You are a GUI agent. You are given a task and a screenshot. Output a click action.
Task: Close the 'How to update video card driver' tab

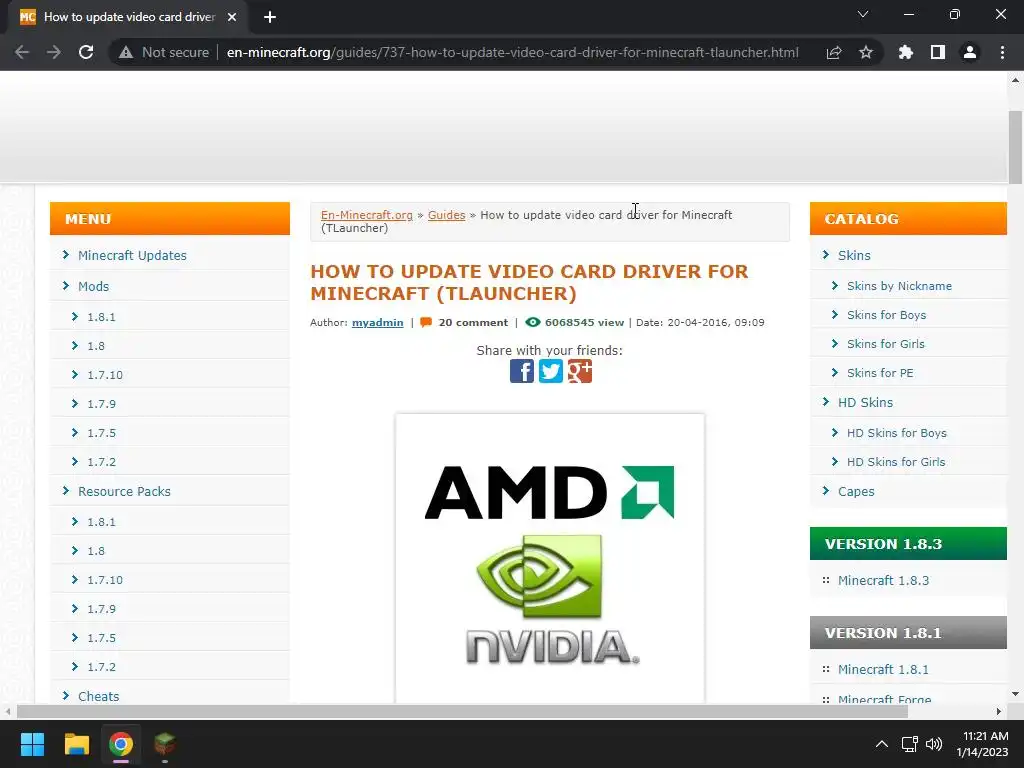[232, 17]
